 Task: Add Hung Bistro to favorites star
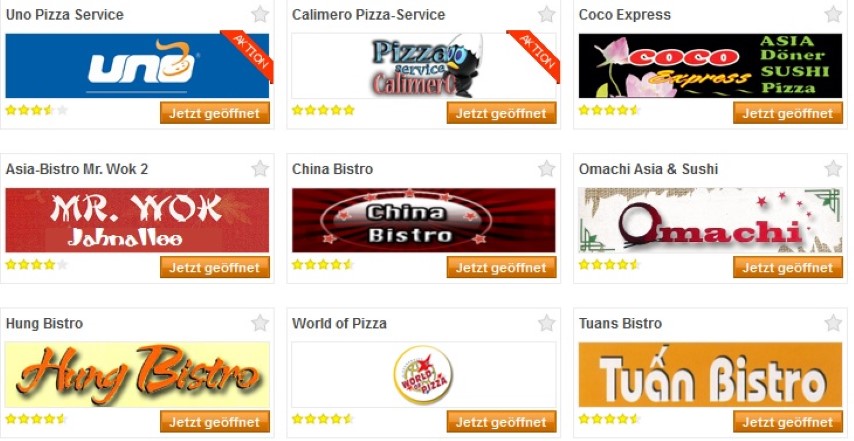point(260,323)
